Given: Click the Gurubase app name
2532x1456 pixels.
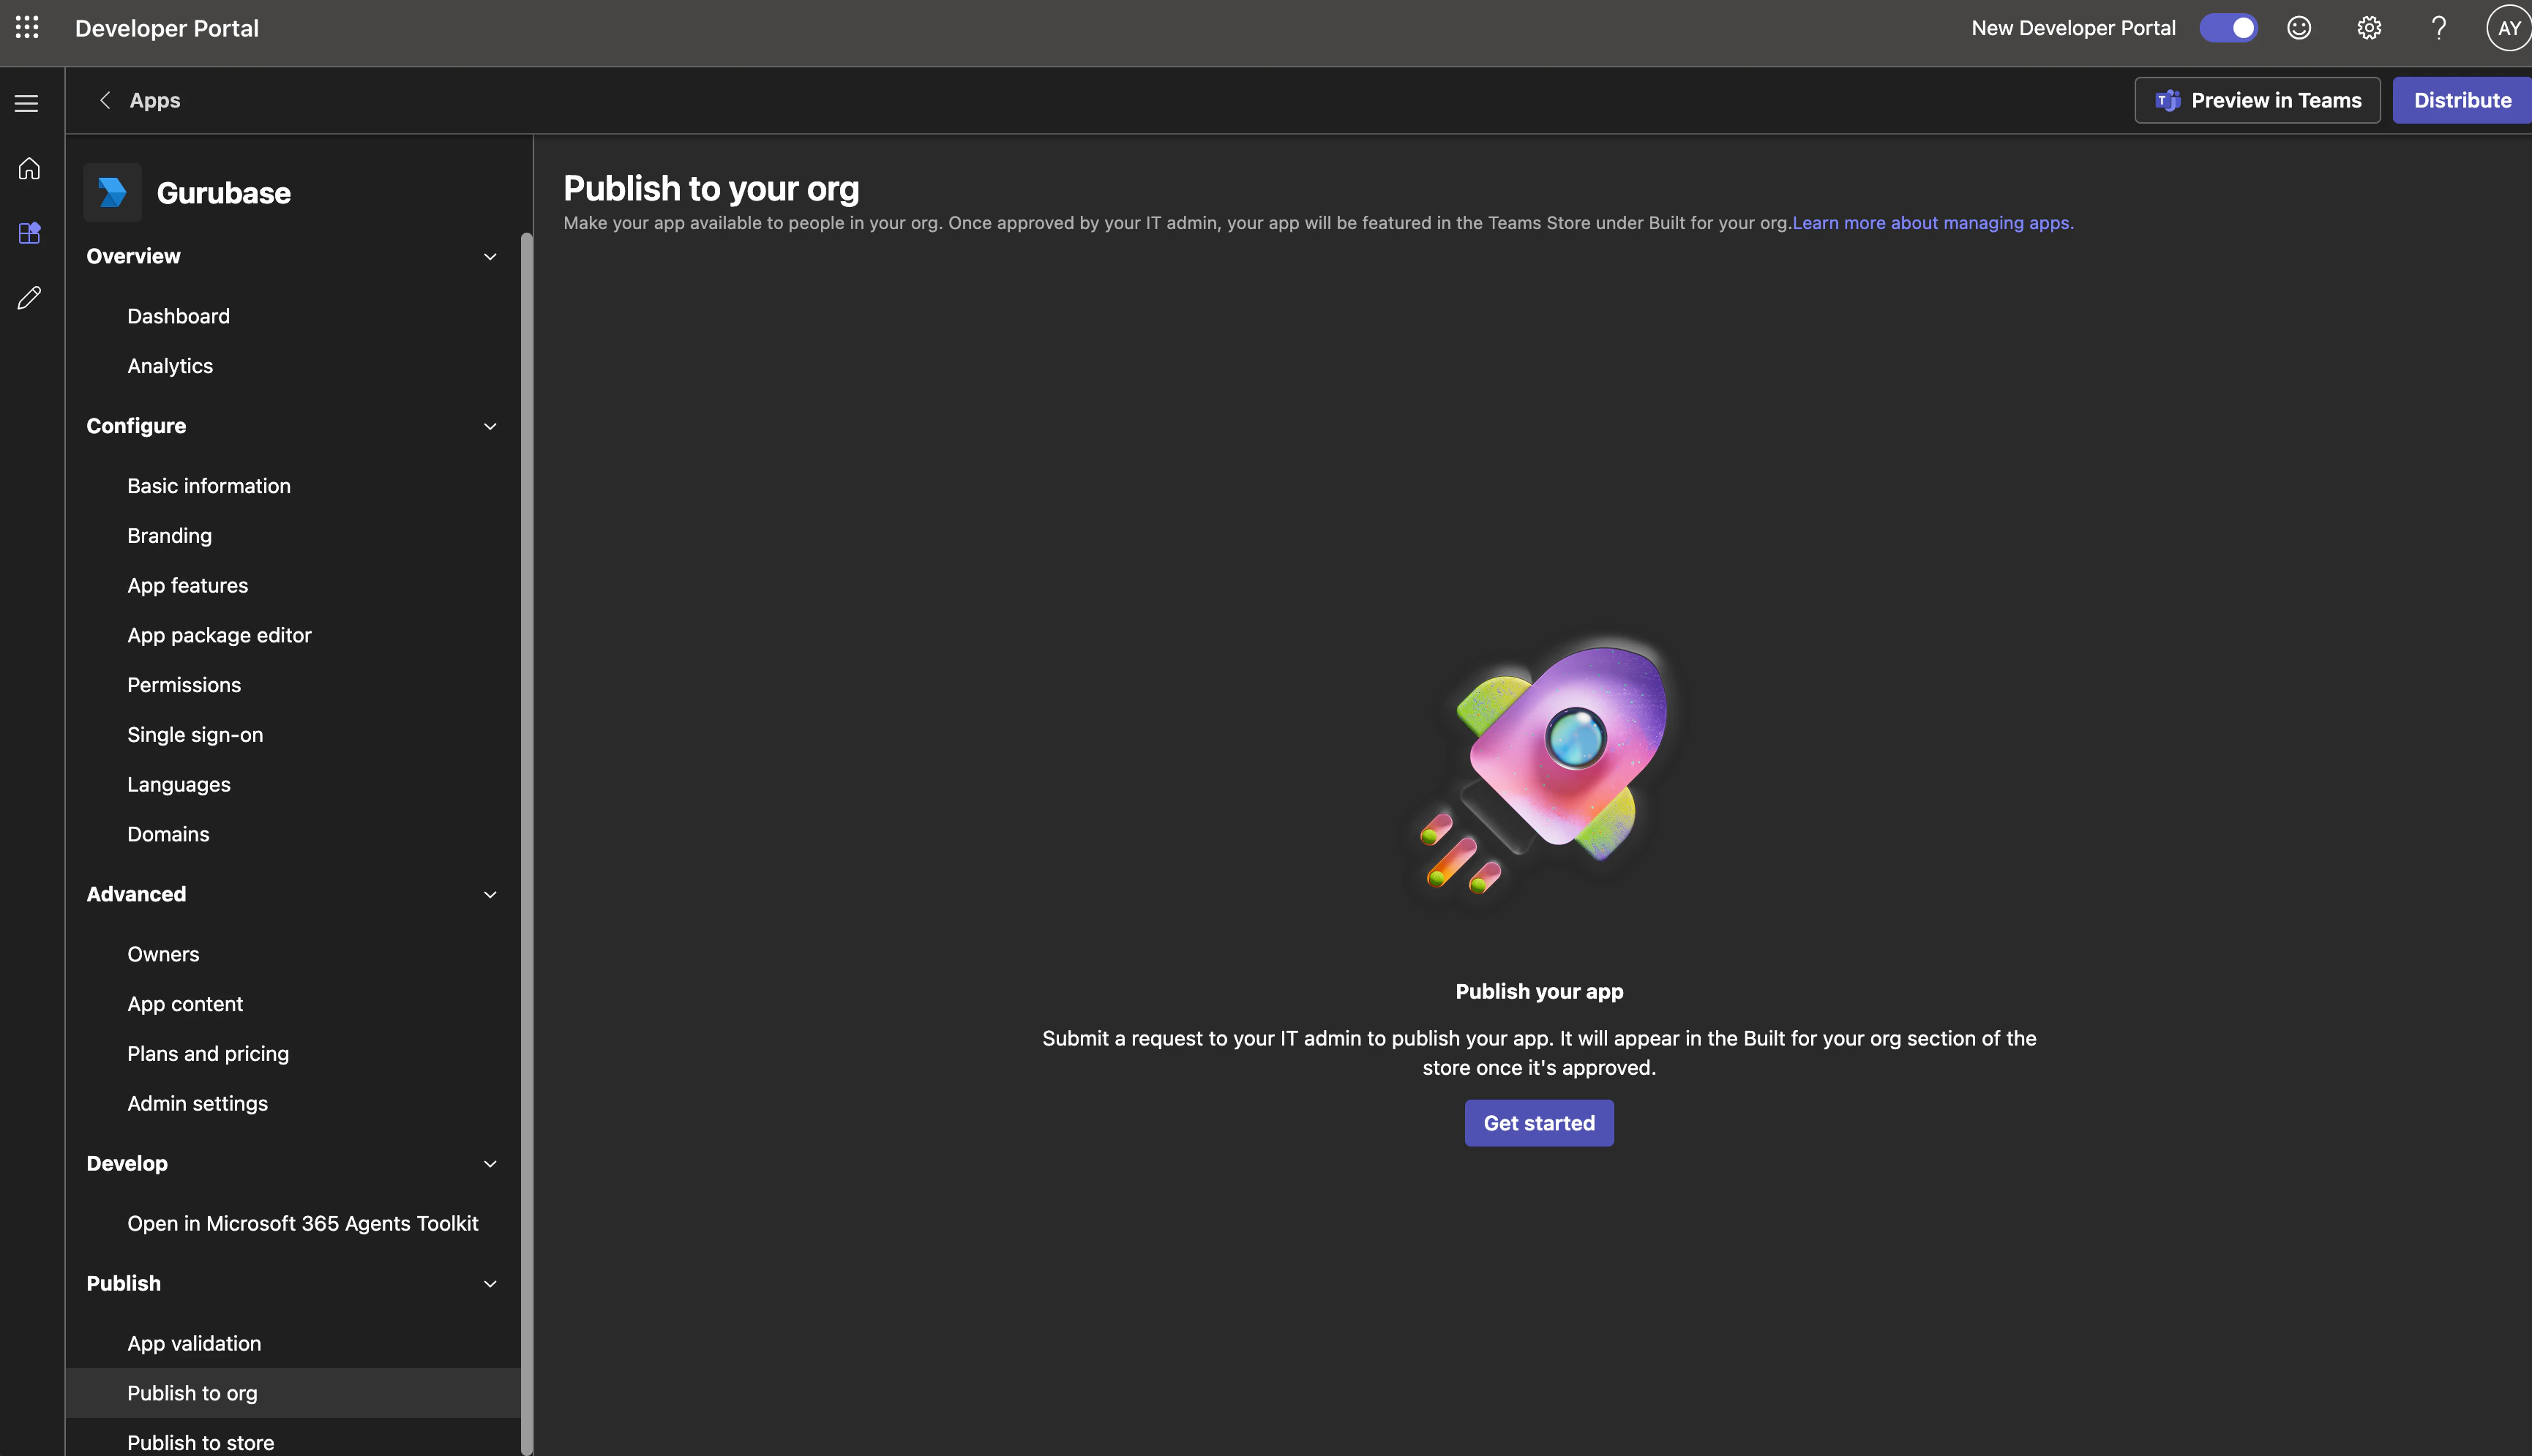Looking at the screenshot, I should (224, 193).
